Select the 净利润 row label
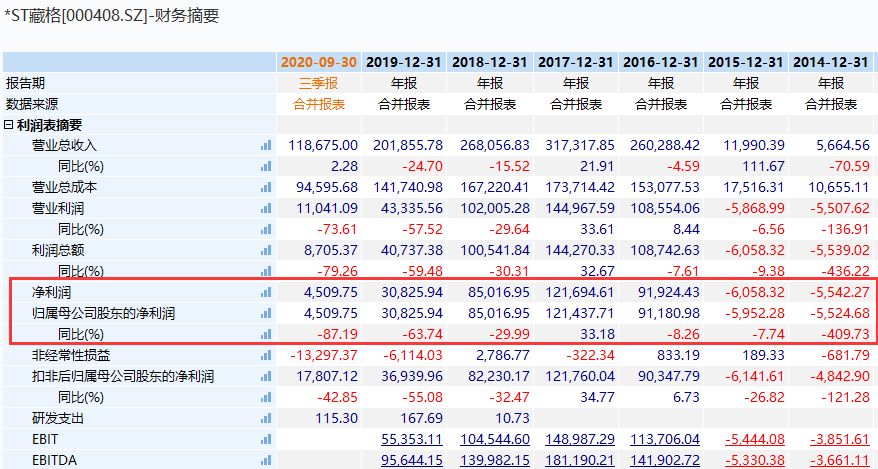The width and height of the screenshot is (878, 469). coord(52,292)
